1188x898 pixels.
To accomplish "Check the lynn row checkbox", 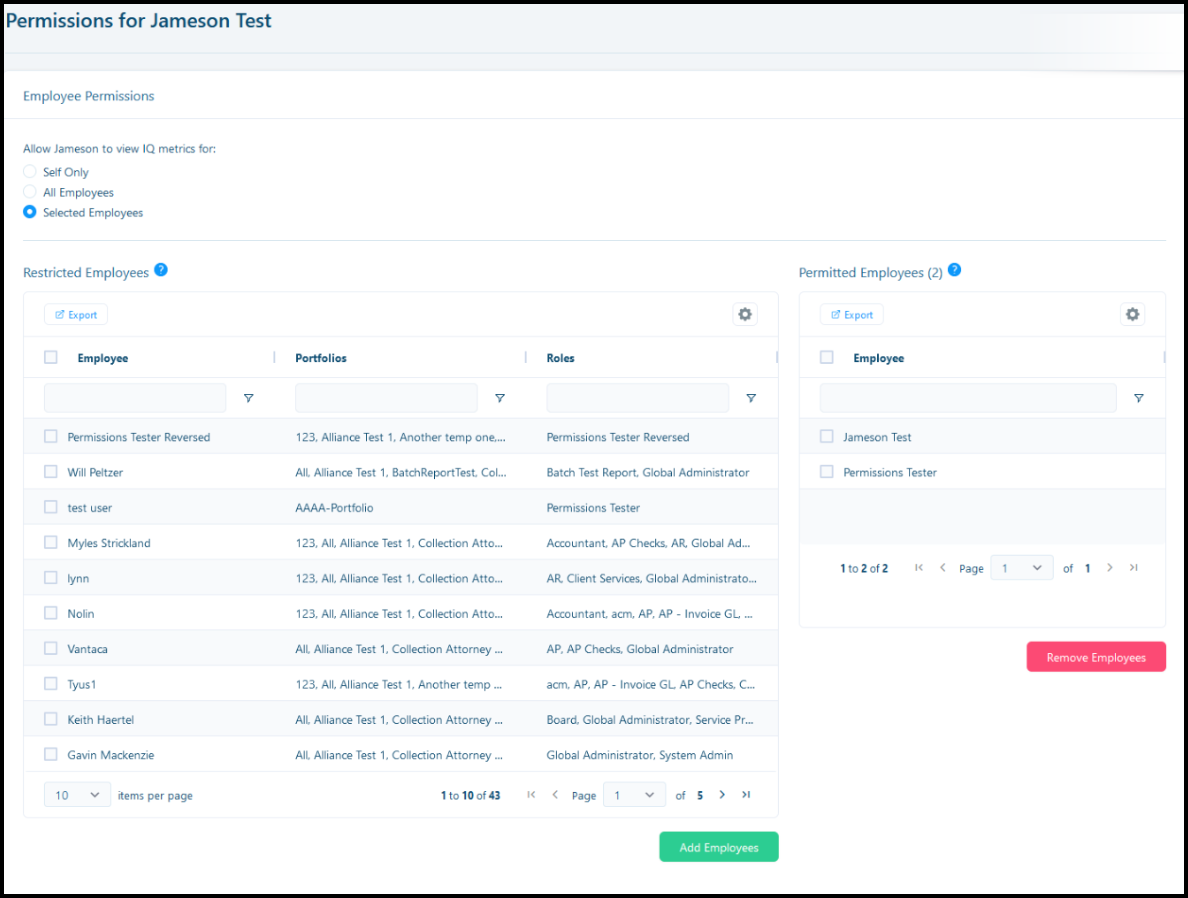I will click(51, 577).
